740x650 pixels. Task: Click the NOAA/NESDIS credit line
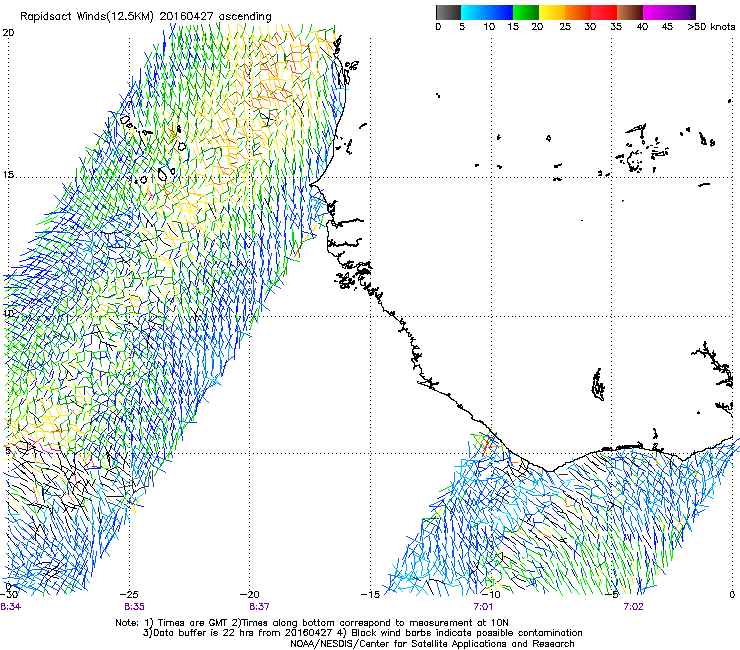[x=432, y=644]
